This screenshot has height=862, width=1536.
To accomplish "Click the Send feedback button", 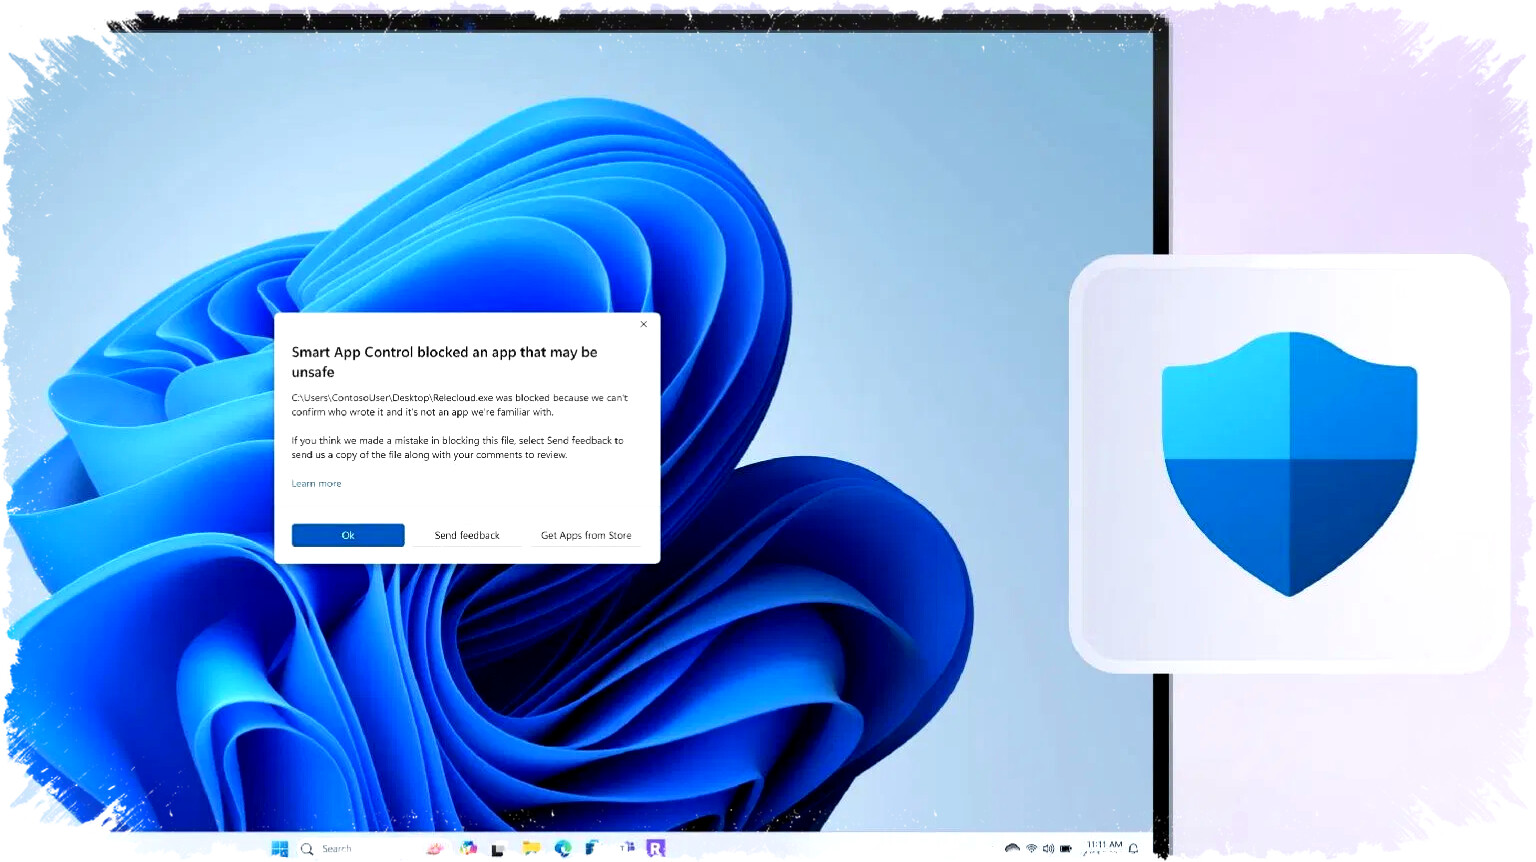I will pyautogui.click(x=467, y=535).
